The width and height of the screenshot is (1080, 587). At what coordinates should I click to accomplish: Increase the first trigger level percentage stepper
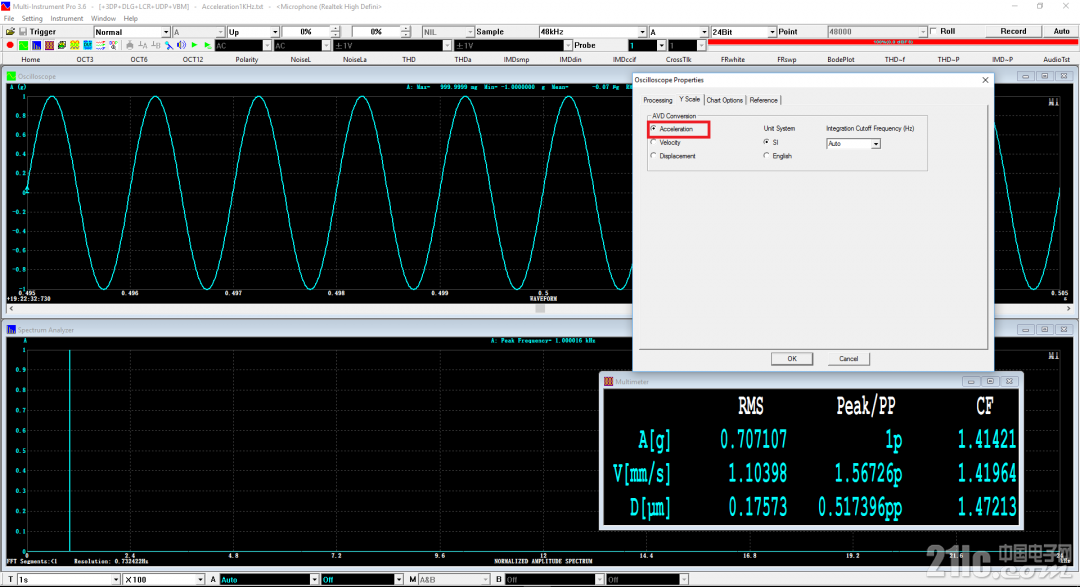tap(335, 29)
